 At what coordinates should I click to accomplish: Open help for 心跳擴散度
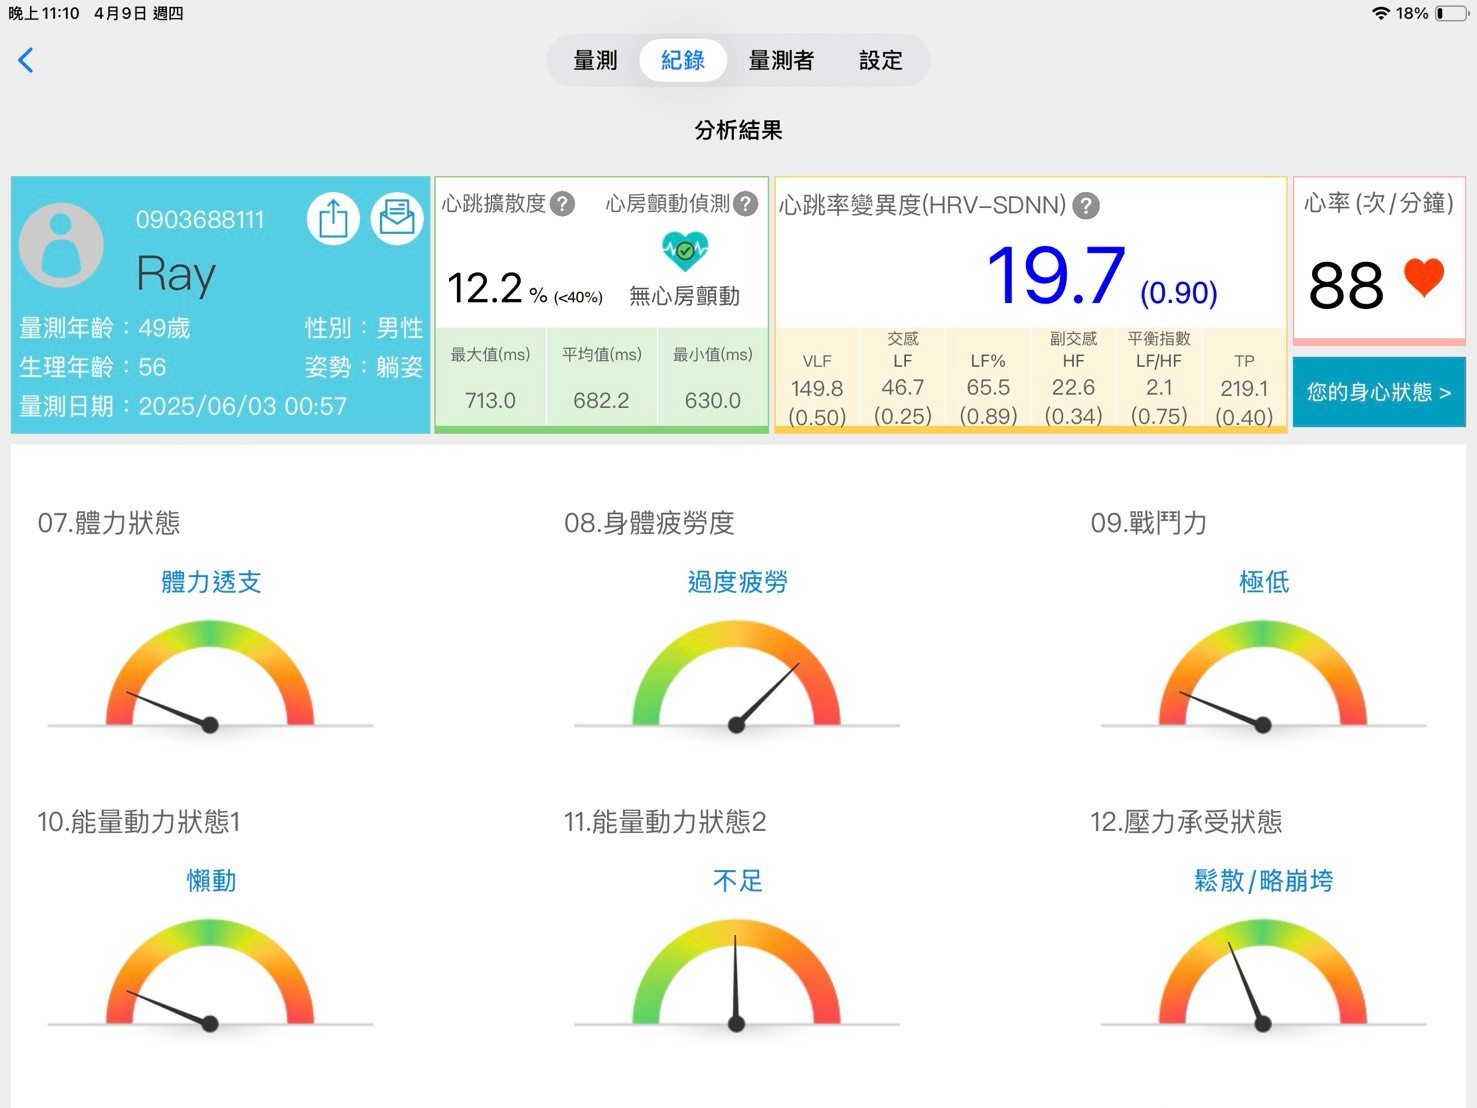pyautogui.click(x=563, y=204)
